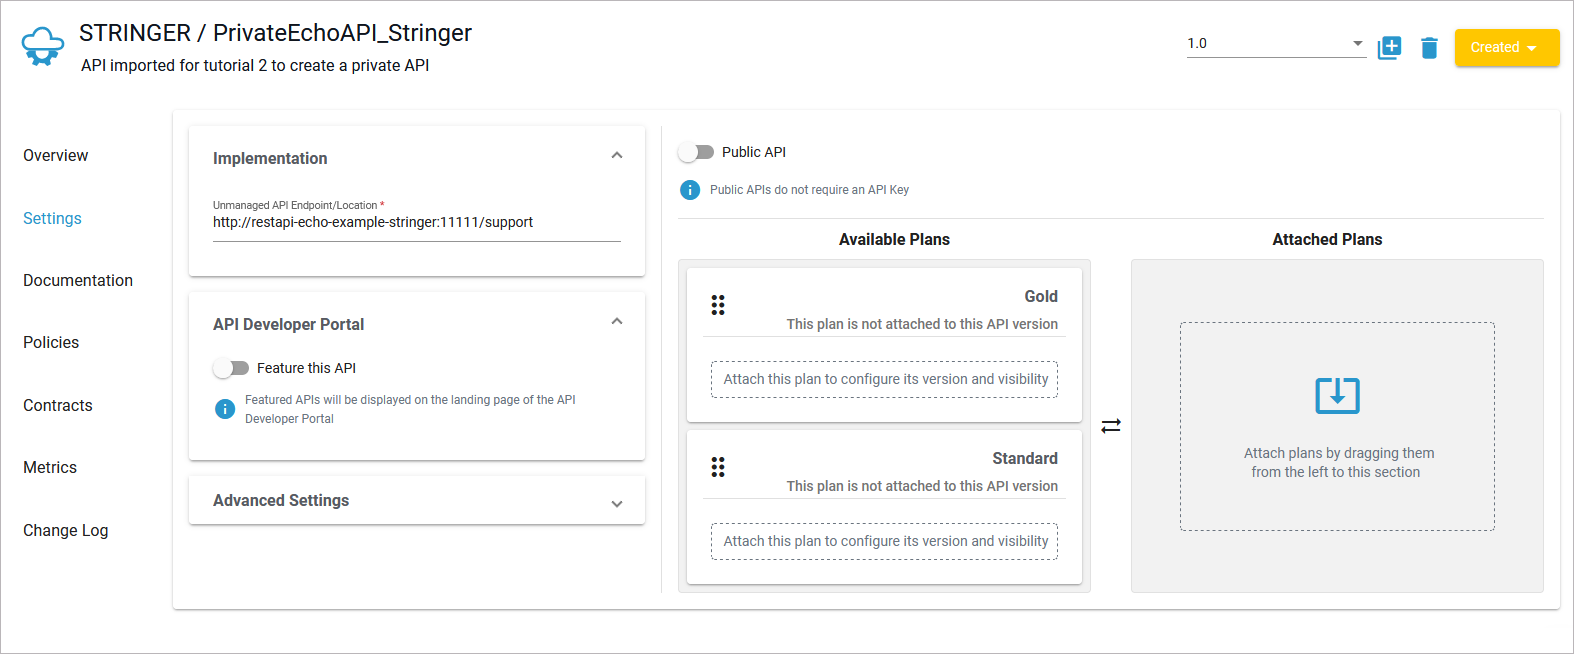Image resolution: width=1574 pixels, height=654 pixels.
Task: Collapse the Implementation panel
Action: tap(617, 156)
